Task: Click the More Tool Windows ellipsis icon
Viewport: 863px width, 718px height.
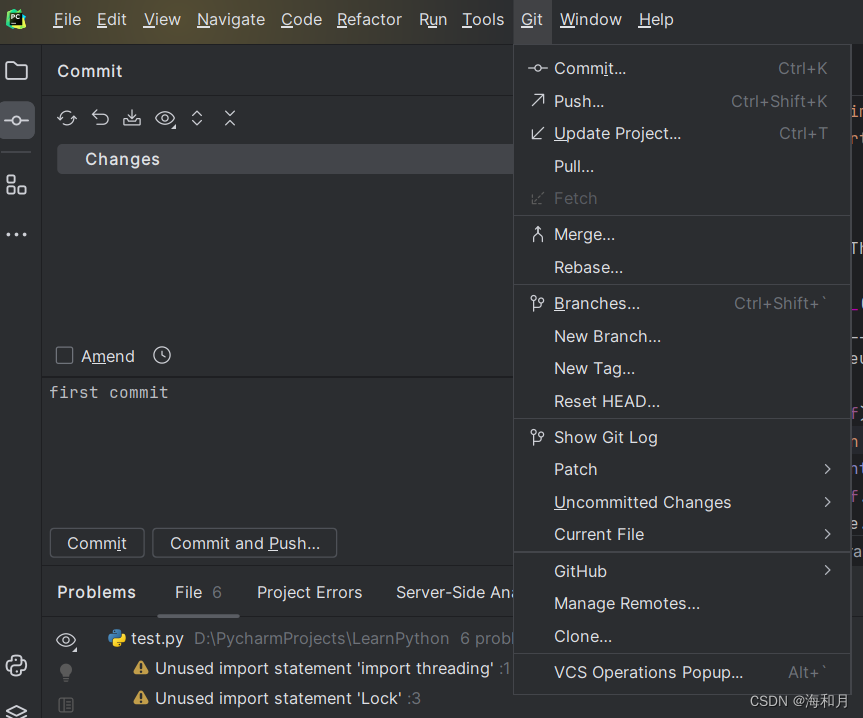Action: (x=16, y=234)
